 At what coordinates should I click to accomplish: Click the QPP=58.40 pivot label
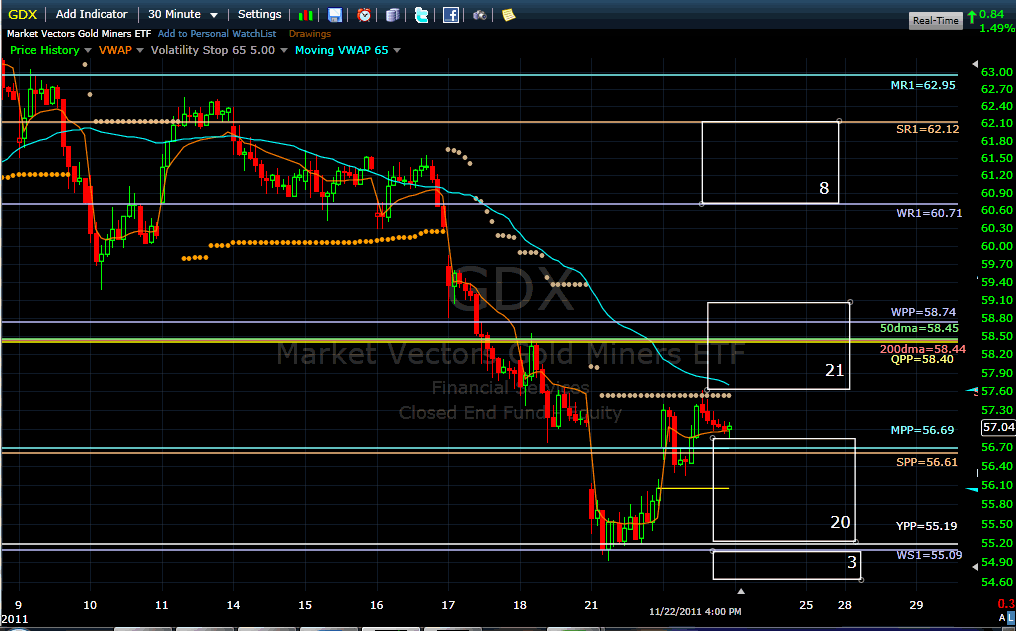click(x=922, y=360)
